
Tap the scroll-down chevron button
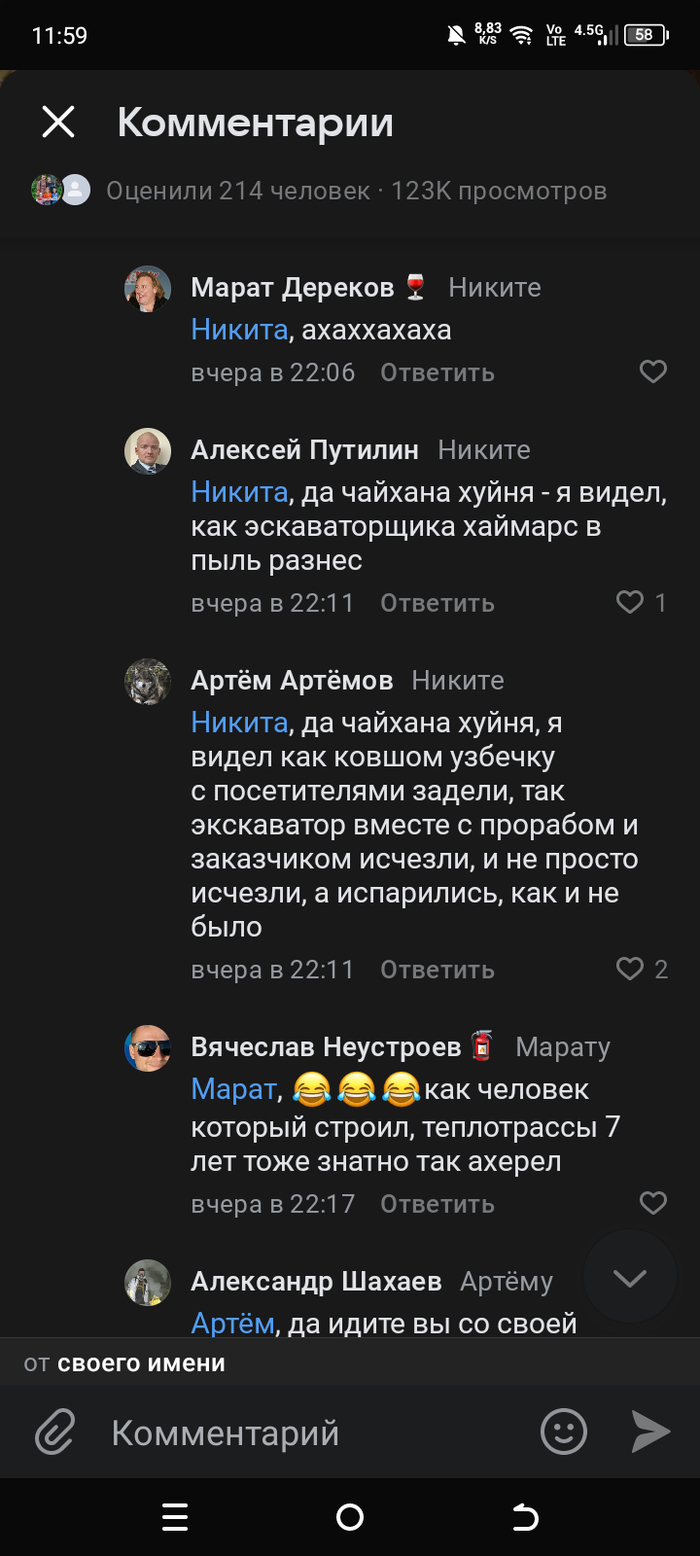(630, 1277)
